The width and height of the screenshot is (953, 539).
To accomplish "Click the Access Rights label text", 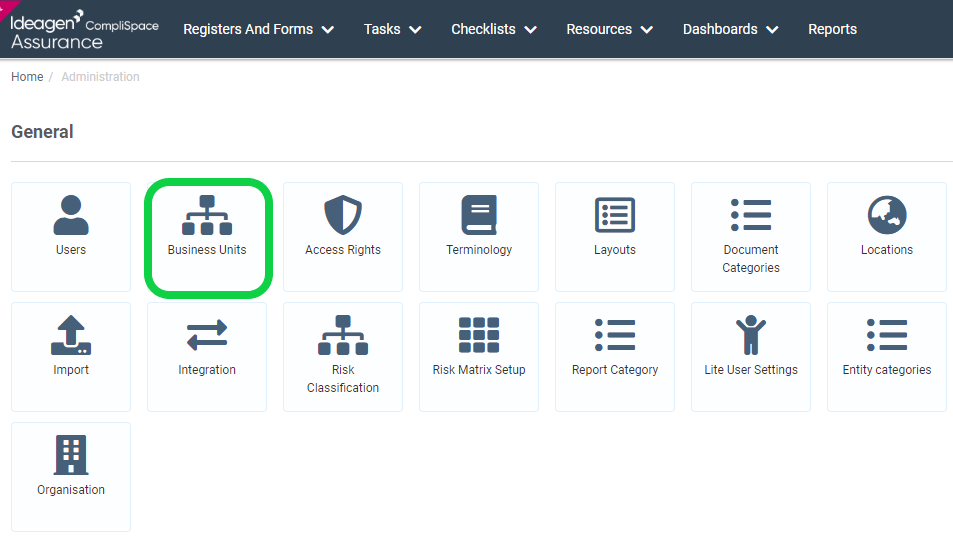I will coord(343,250).
